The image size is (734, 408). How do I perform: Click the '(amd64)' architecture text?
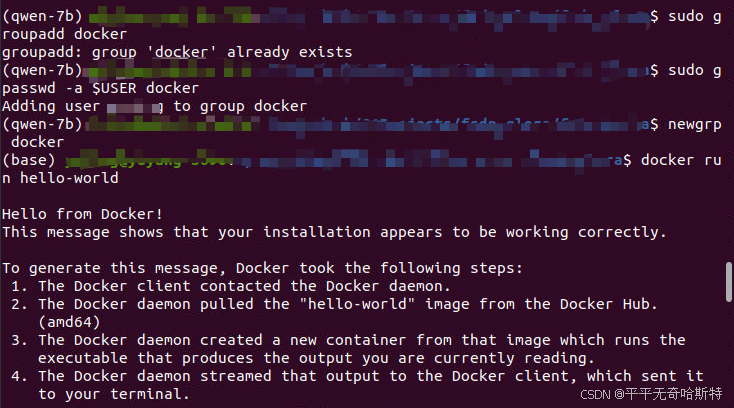[69, 322]
